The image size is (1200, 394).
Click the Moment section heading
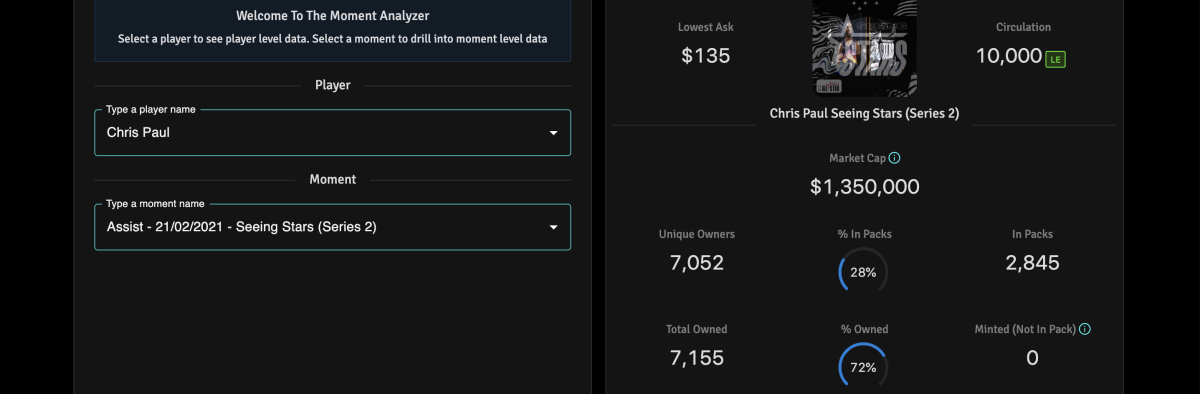[x=332, y=179]
